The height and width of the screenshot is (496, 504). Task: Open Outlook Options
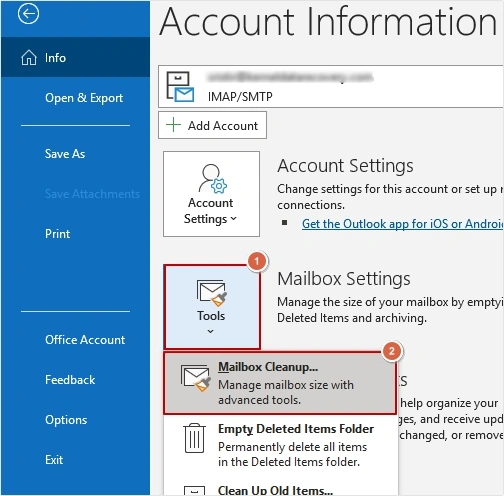click(x=75, y=420)
